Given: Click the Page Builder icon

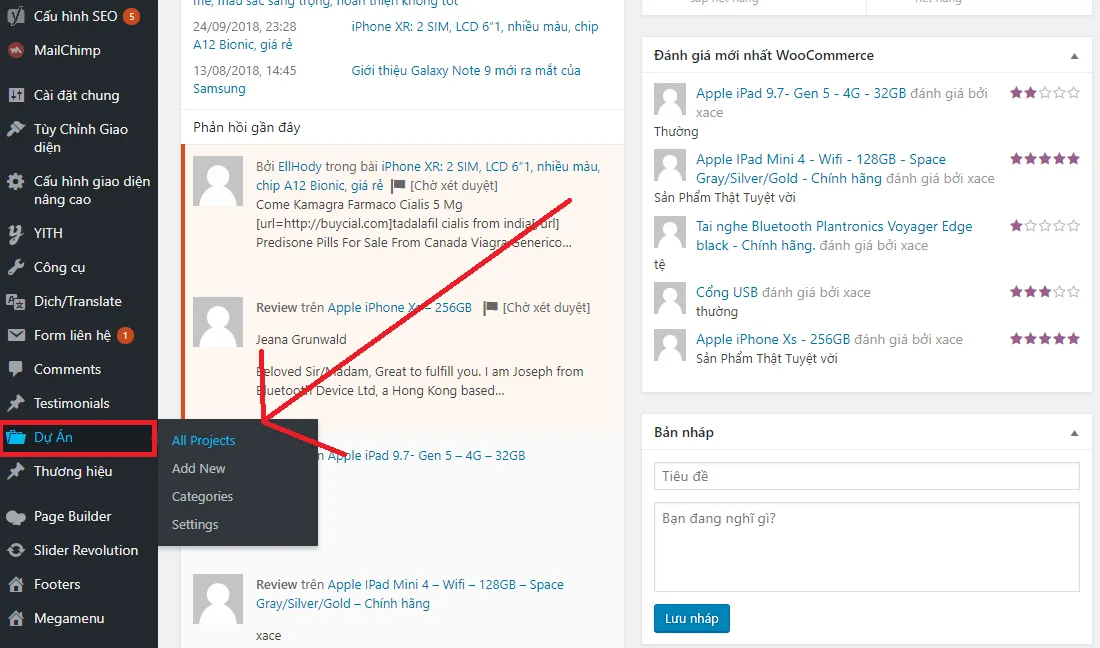Looking at the screenshot, I should coord(15,517).
